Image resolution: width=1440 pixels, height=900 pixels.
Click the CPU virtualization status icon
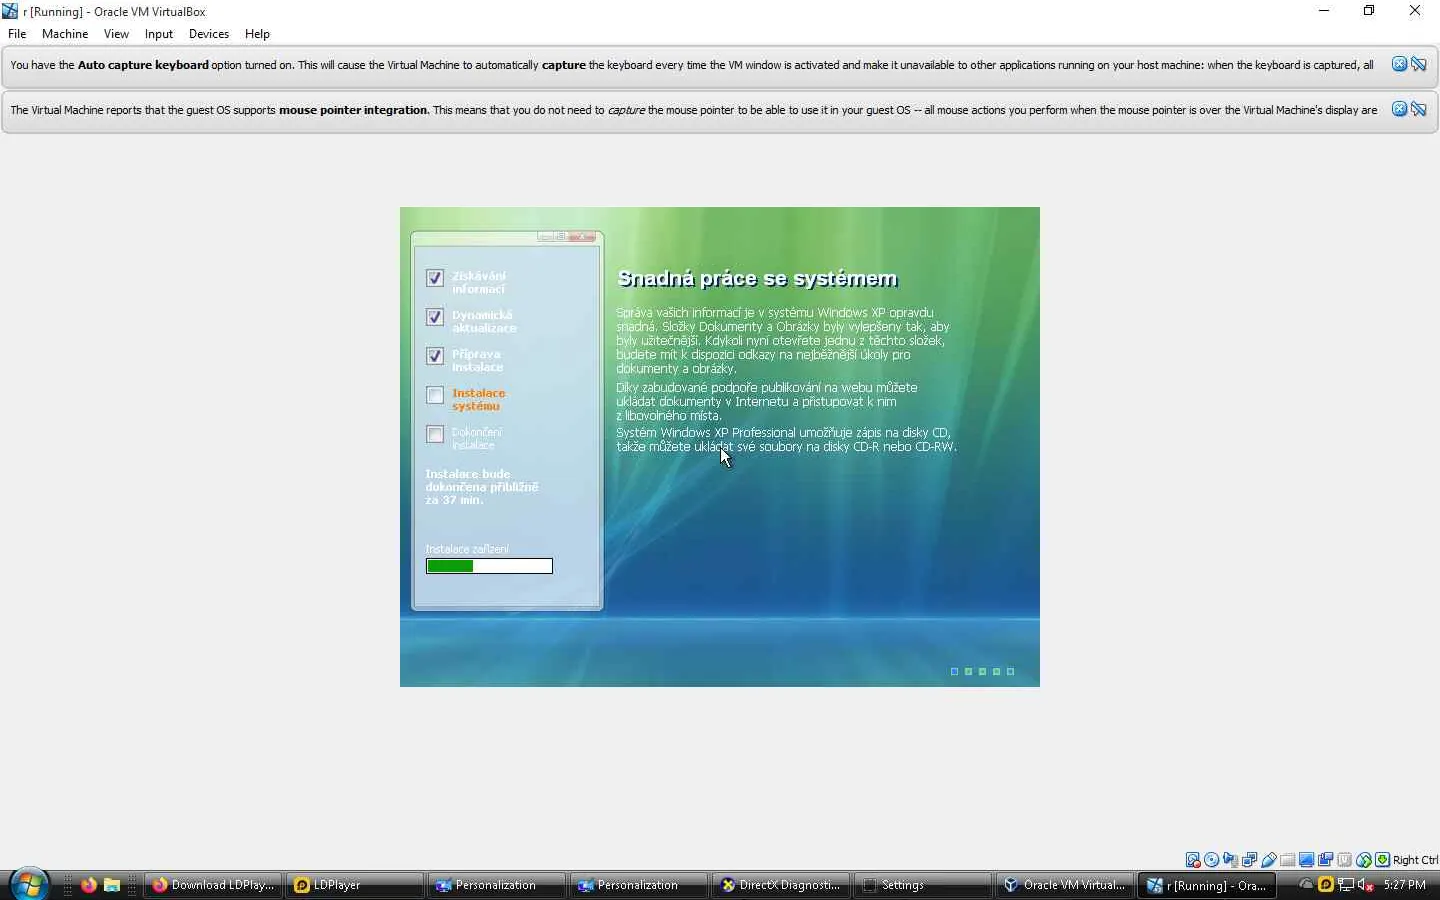pos(1345,860)
